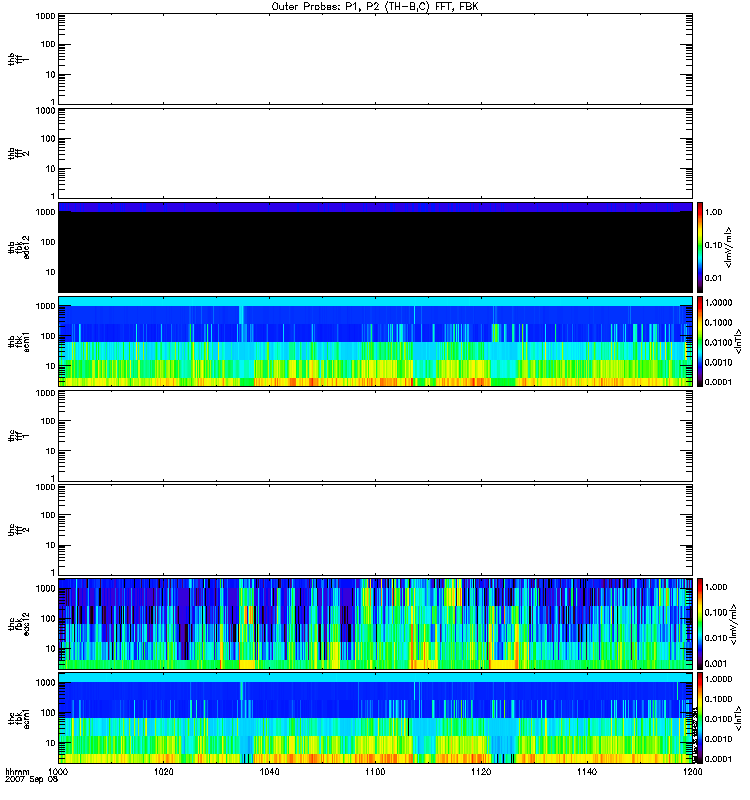Click the '1000' time label on the bottom axis
Screen dimensions: 750x800
click(58, 772)
